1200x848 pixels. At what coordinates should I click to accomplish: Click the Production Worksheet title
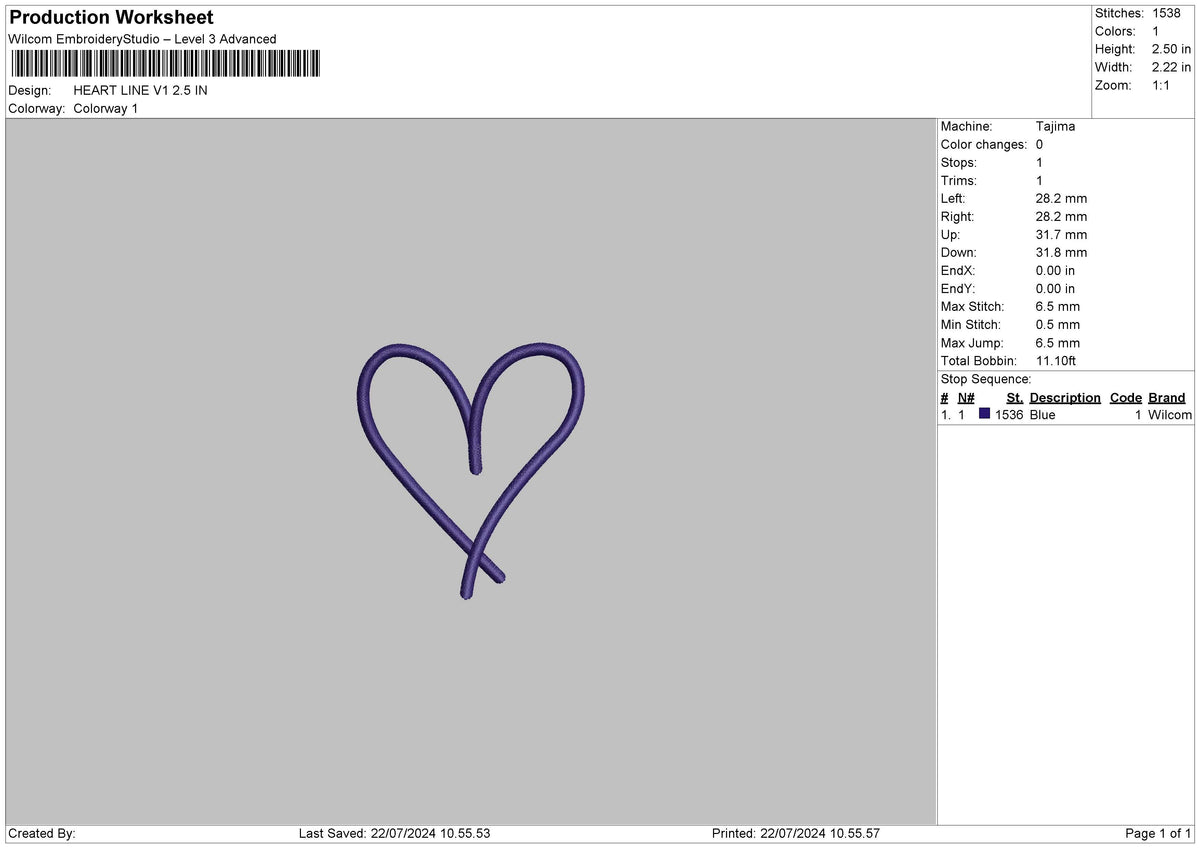point(111,18)
